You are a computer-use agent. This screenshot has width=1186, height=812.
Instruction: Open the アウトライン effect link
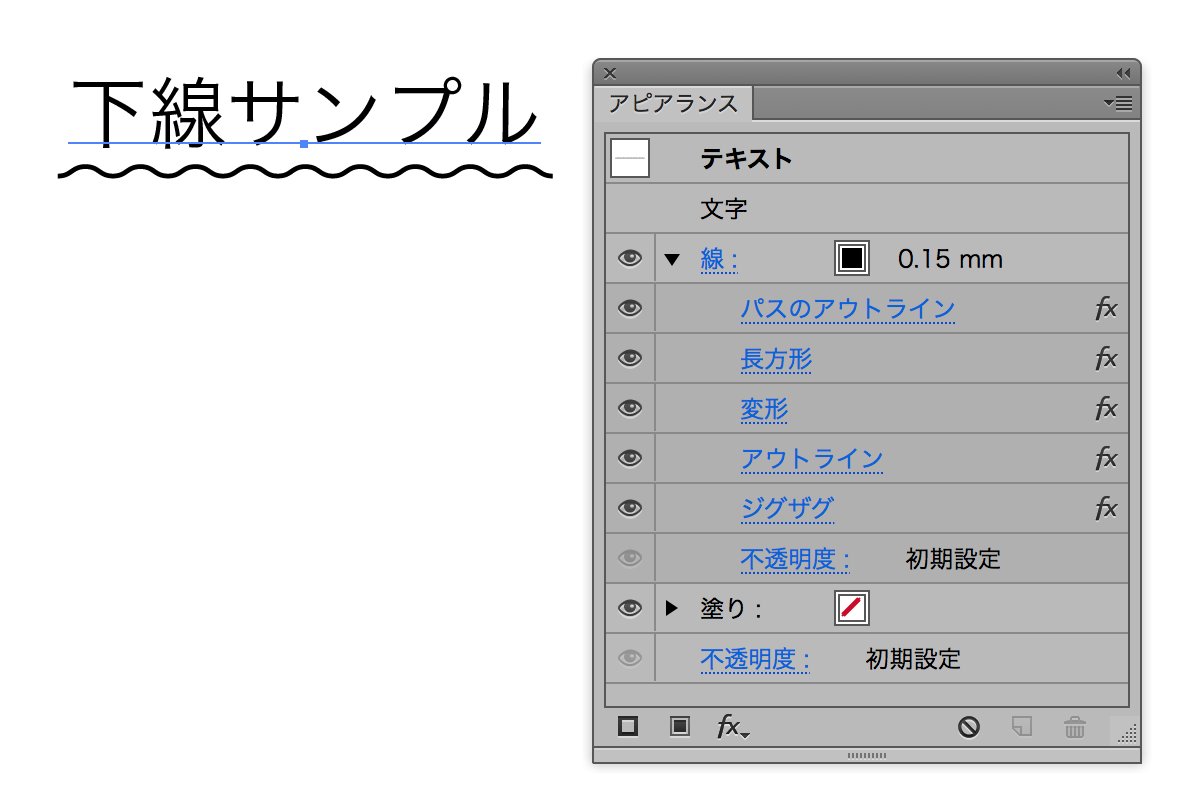tap(812, 459)
